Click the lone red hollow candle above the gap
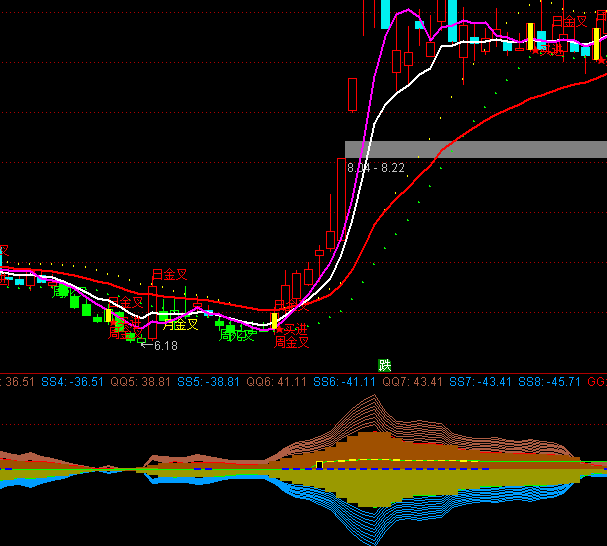This screenshot has width=607, height=546. tap(352, 95)
